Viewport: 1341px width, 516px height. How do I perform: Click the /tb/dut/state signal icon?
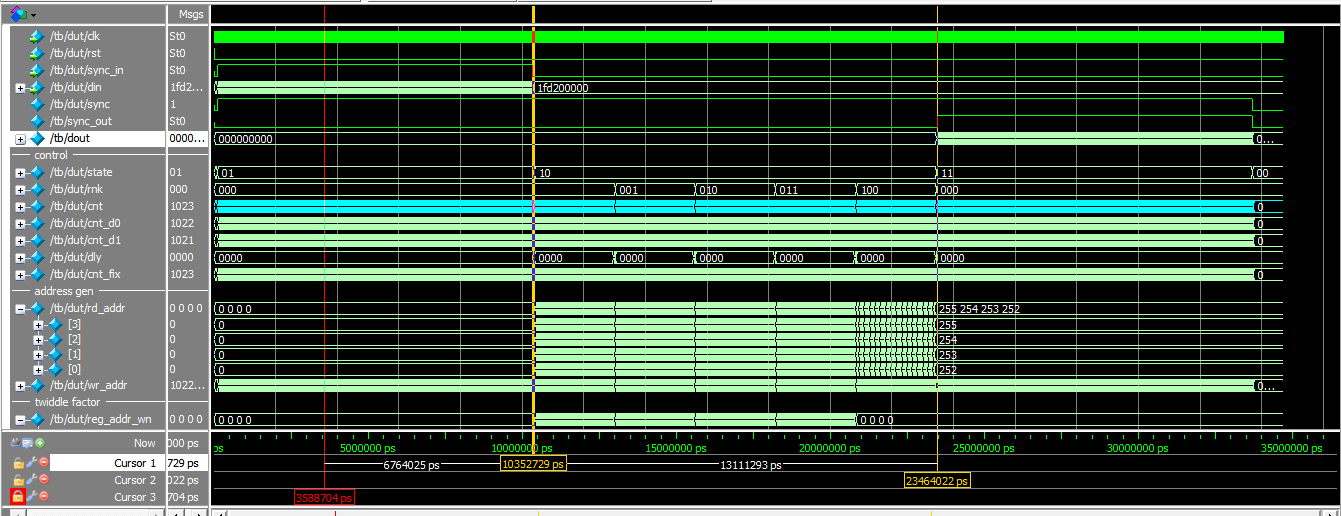(x=38, y=172)
